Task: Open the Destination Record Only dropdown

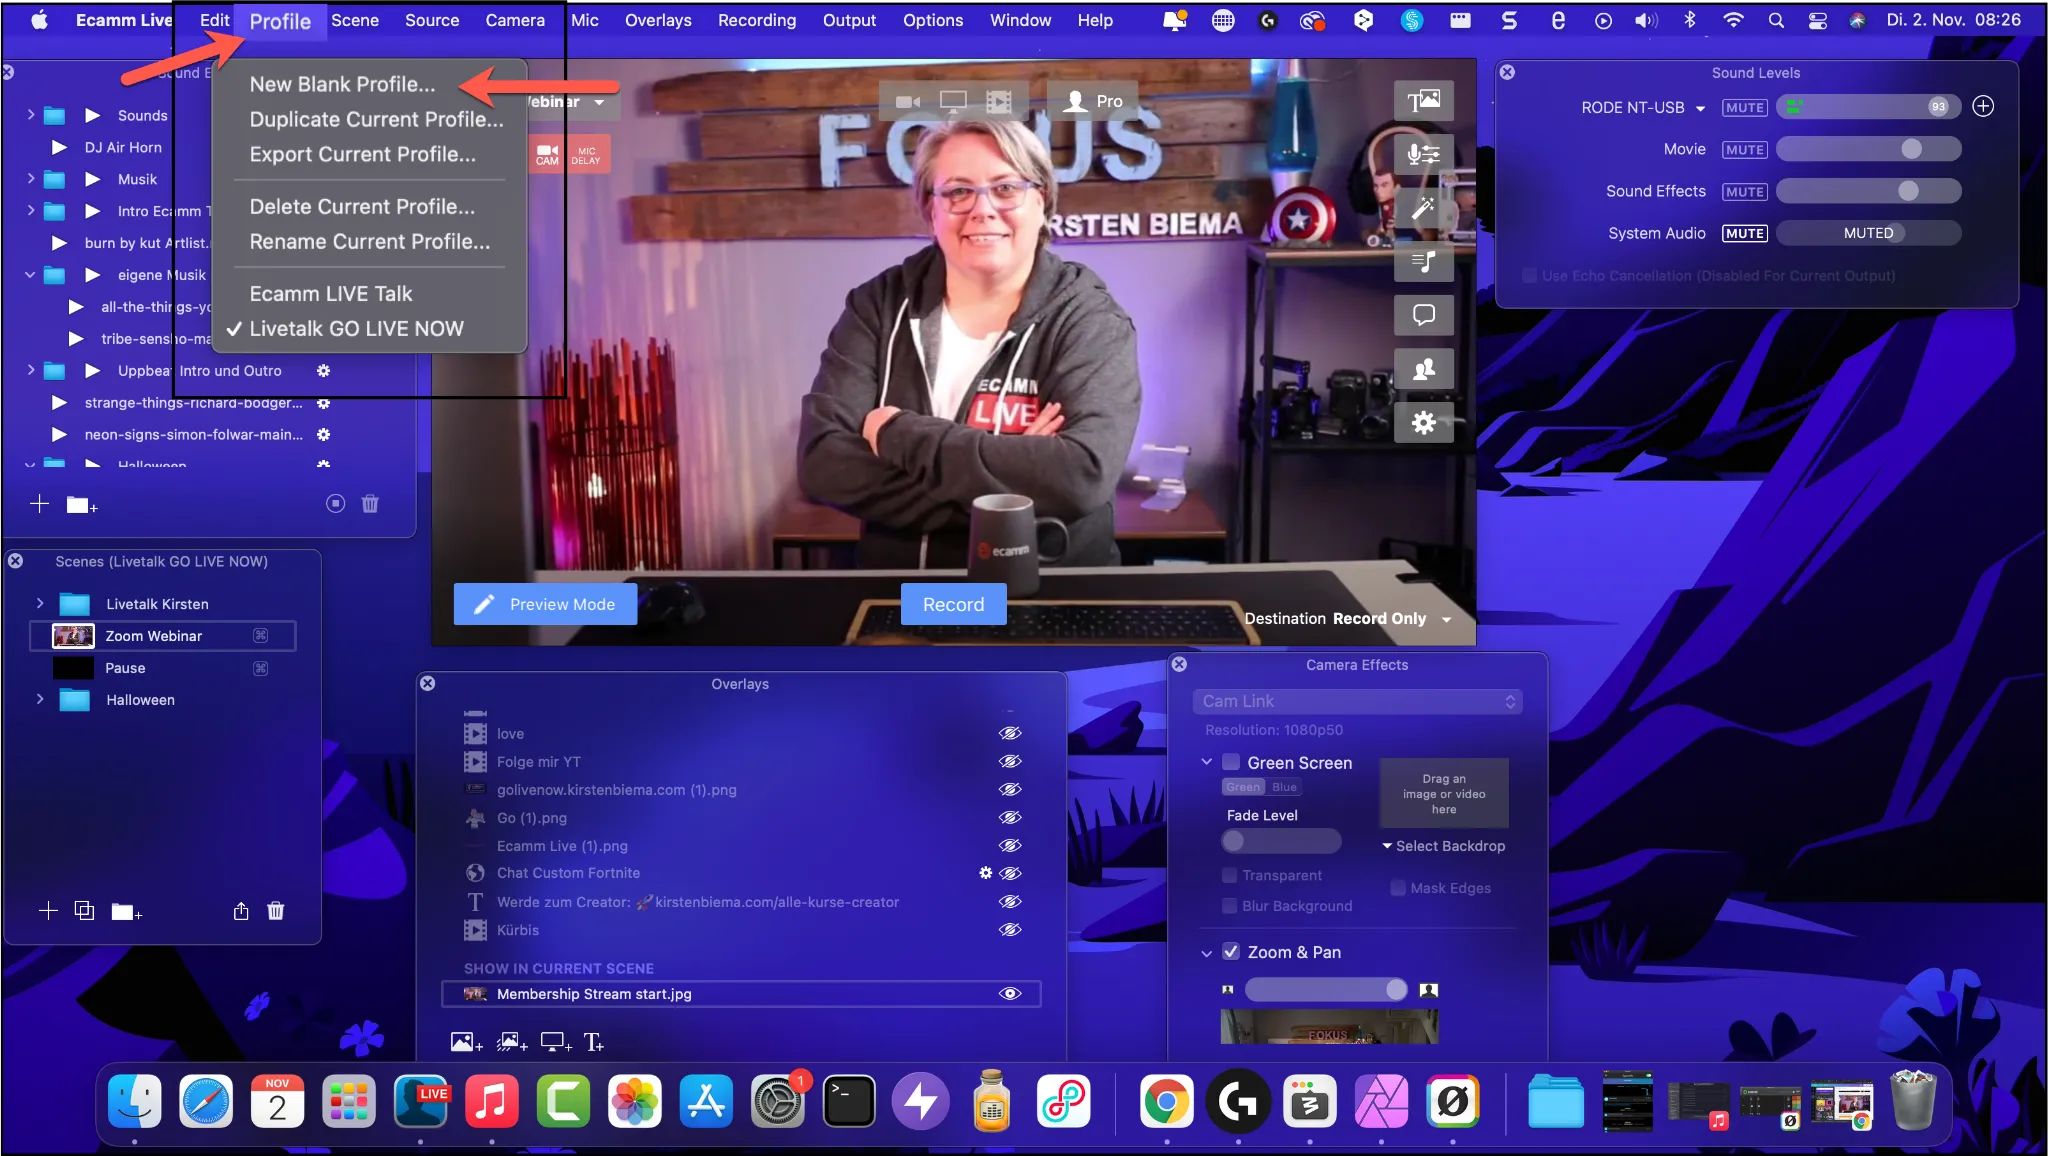Action: pyautogui.click(x=1347, y=618)
